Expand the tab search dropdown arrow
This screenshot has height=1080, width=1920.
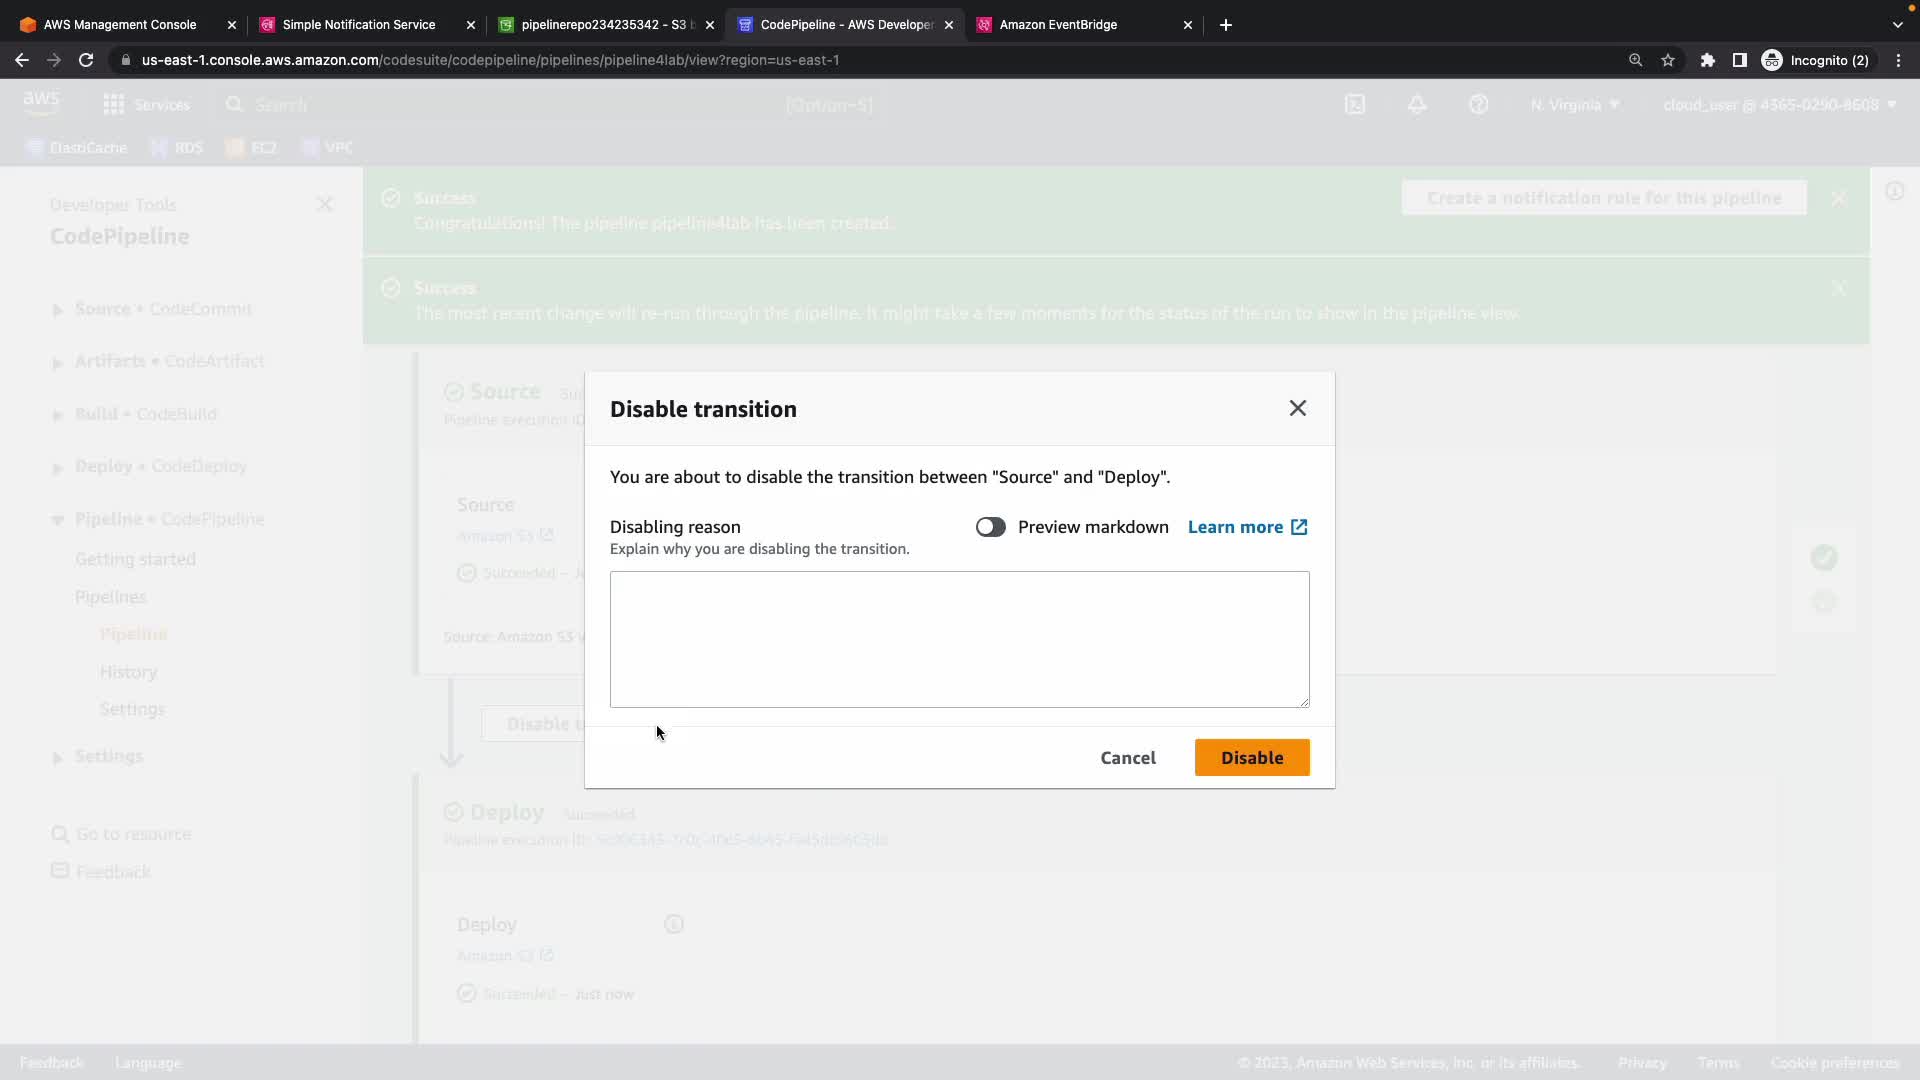[x=1897, y=25]
